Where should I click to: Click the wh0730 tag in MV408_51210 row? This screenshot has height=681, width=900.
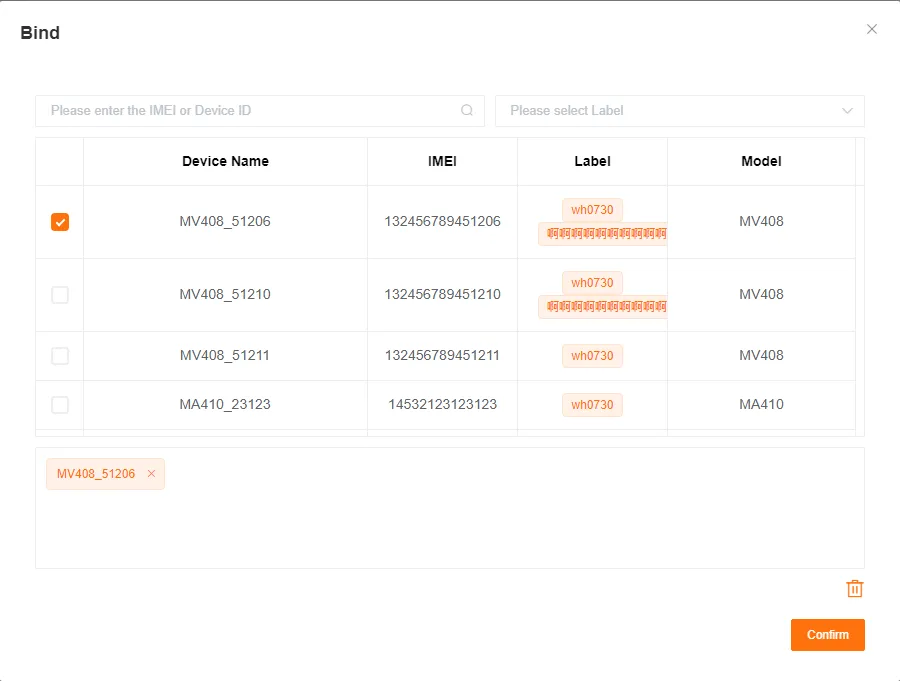point(592,282)
